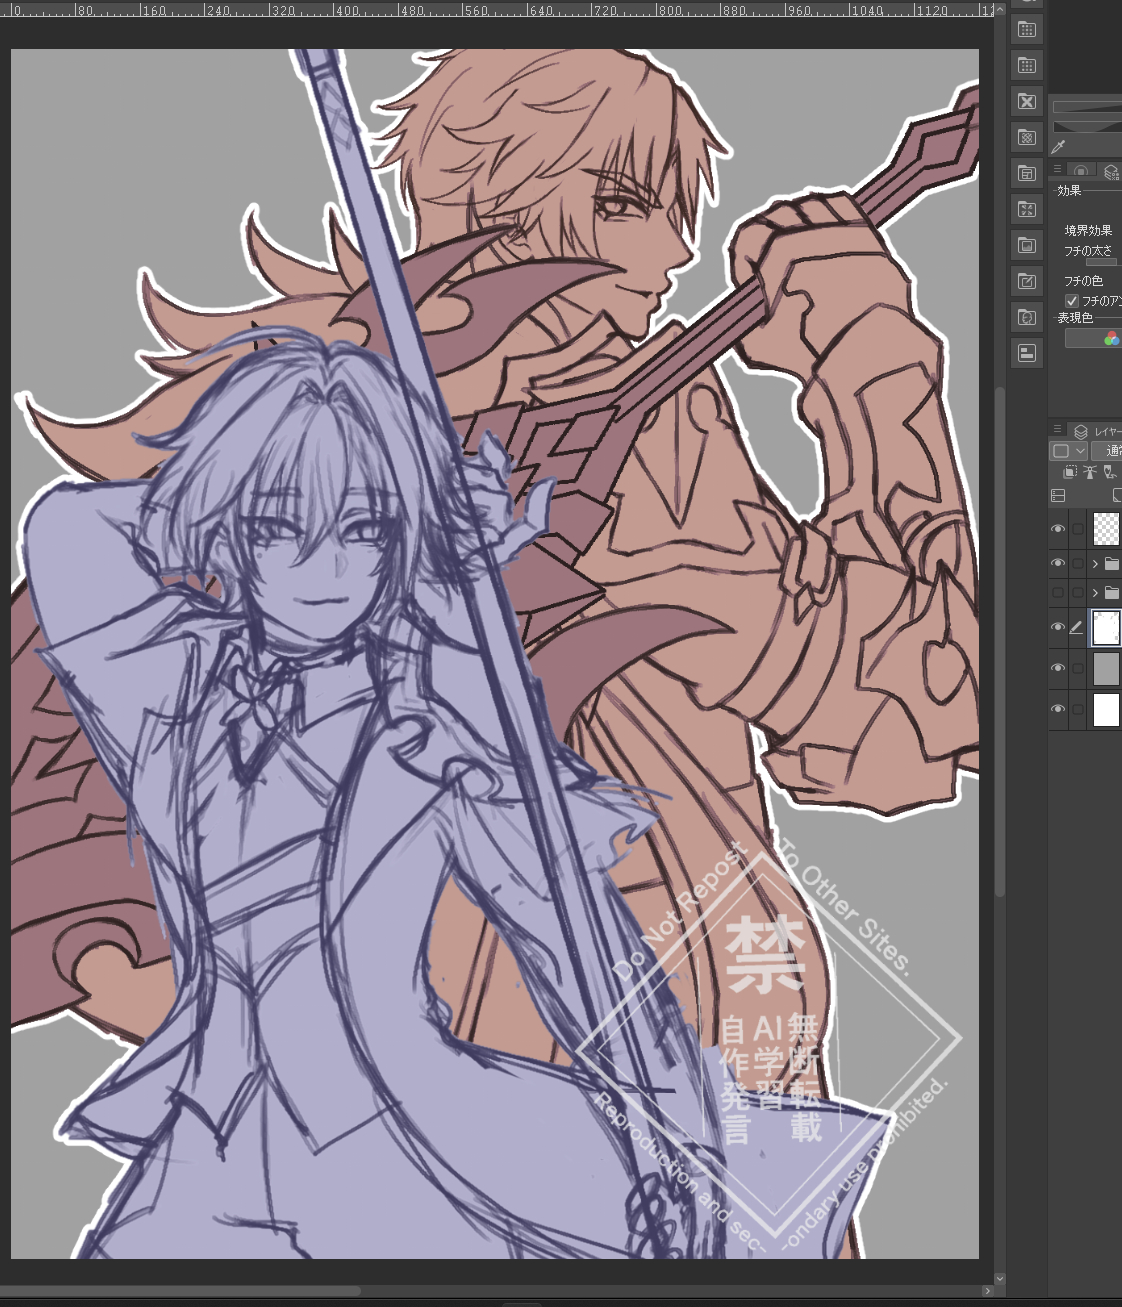Expand the second layer folder

[1095, 593]
